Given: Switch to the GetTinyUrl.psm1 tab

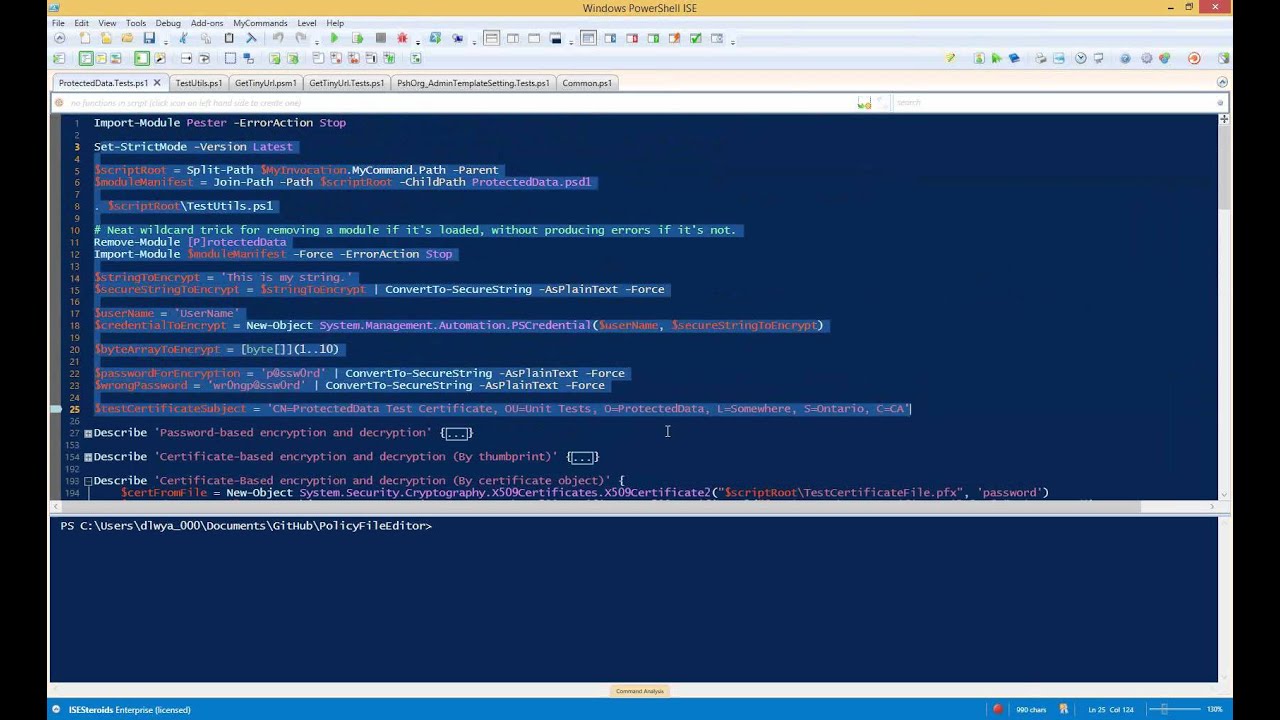Looking at the screenshot, I should pyautogui.click(x=265, y=83).
